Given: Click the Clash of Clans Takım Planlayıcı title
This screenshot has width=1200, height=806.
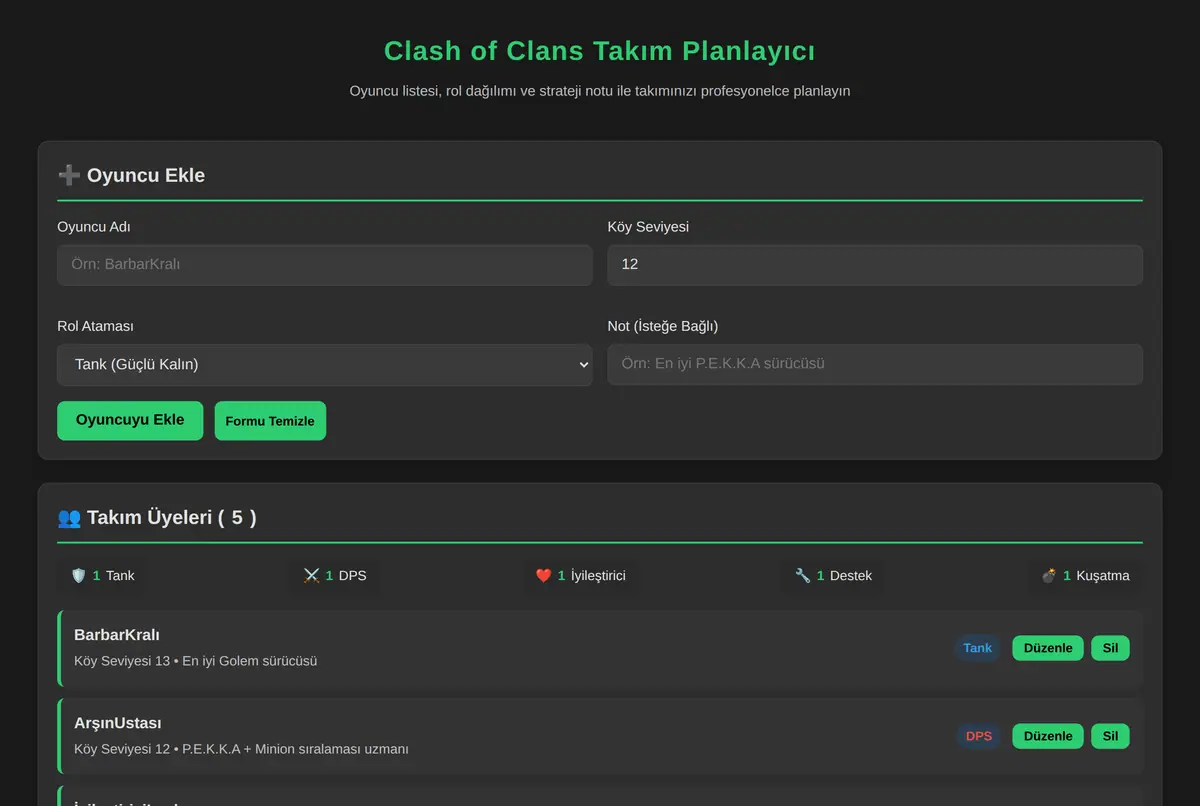Looking at the screenshot, I should pos(600,51).
